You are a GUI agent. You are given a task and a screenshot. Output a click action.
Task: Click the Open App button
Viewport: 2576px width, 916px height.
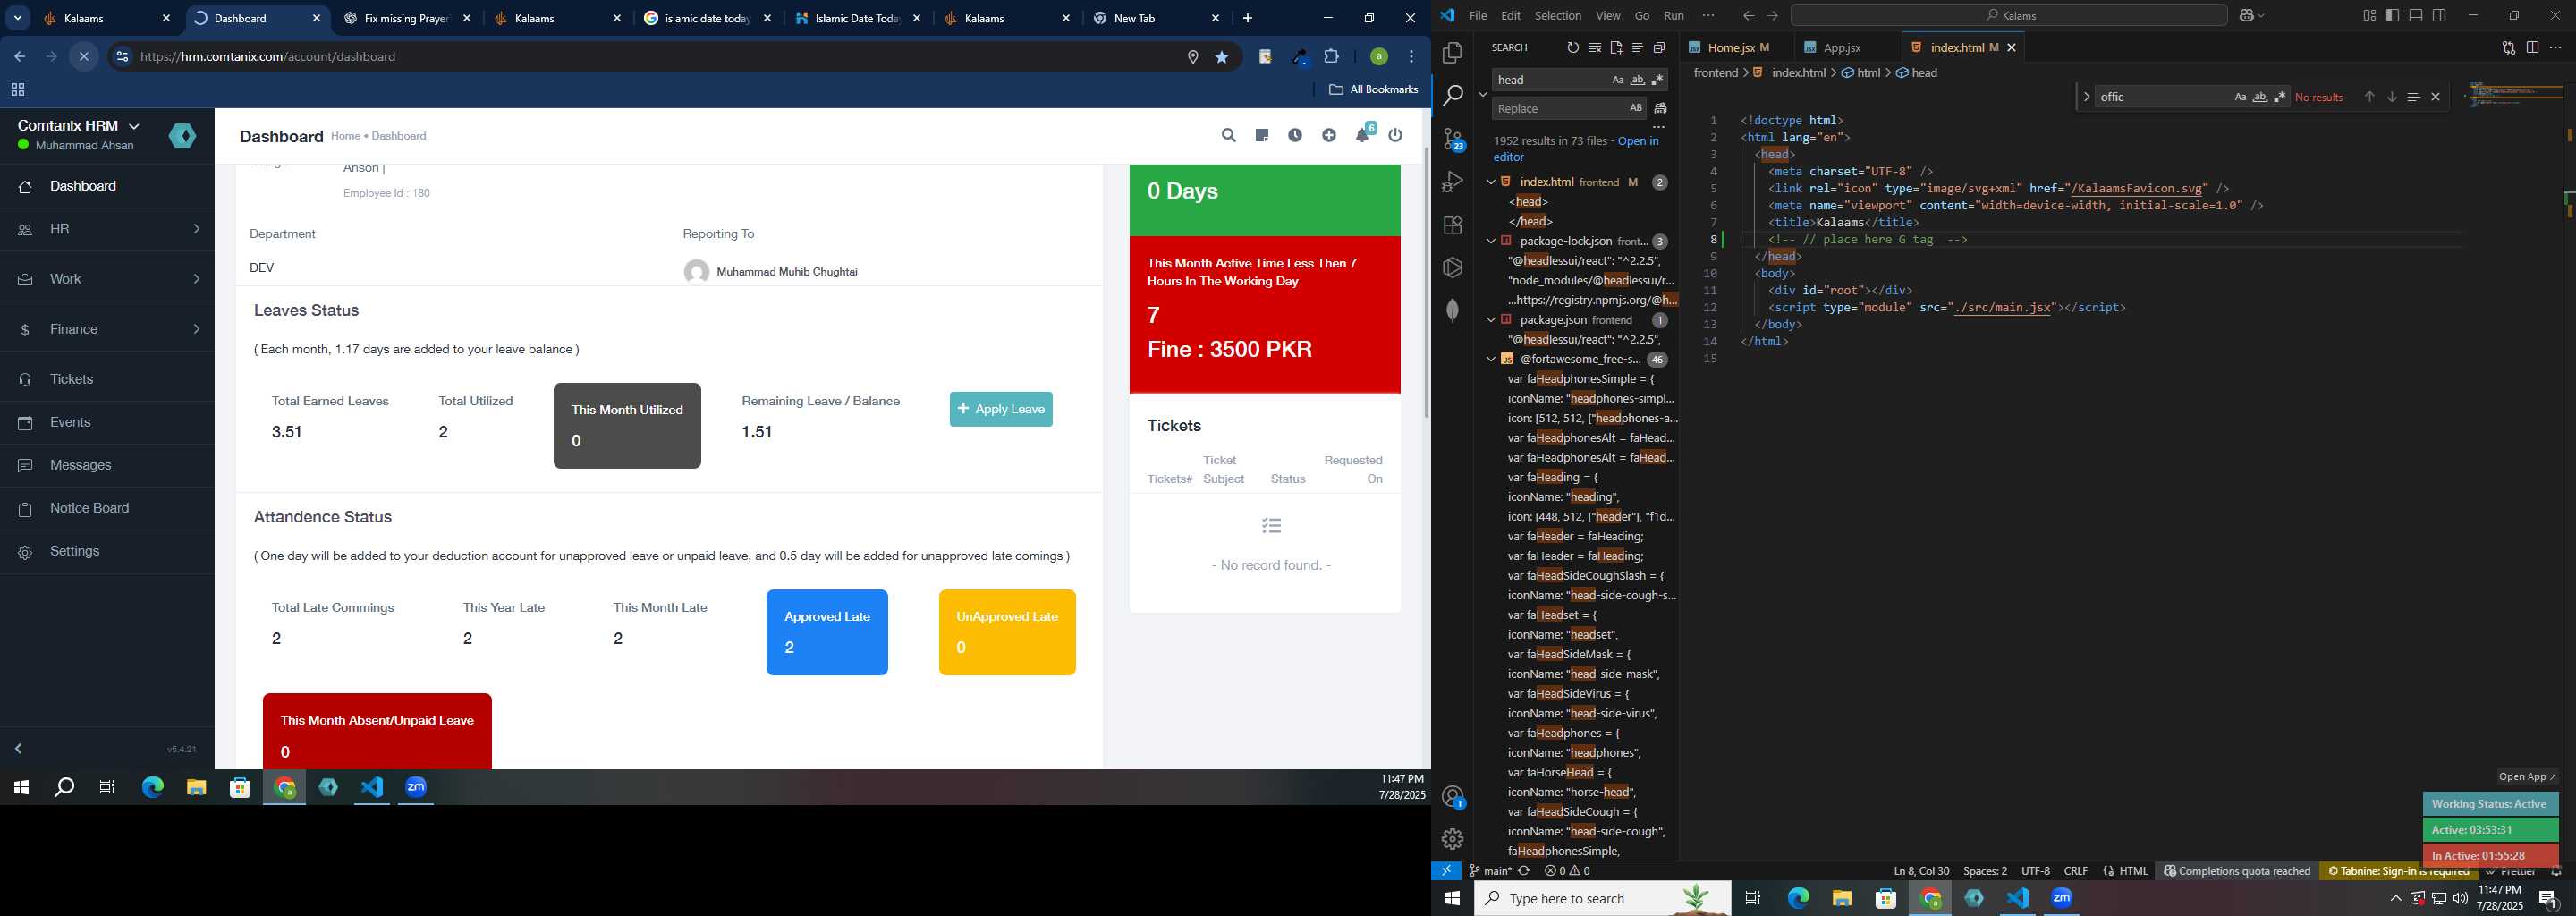coord(2527,777)
